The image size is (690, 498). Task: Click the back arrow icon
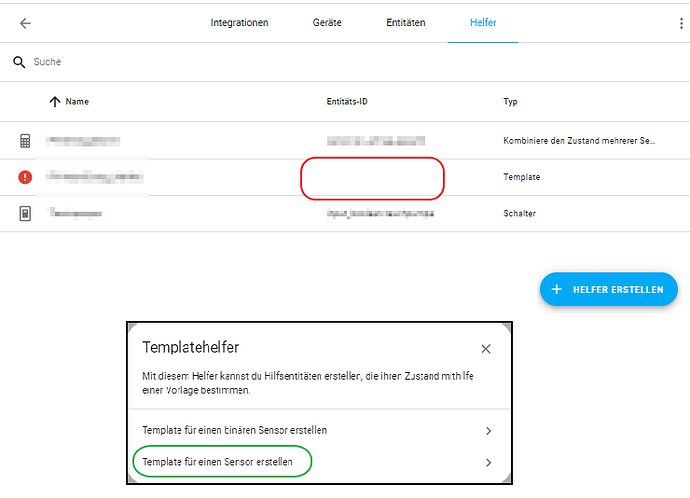coord(25,23)
